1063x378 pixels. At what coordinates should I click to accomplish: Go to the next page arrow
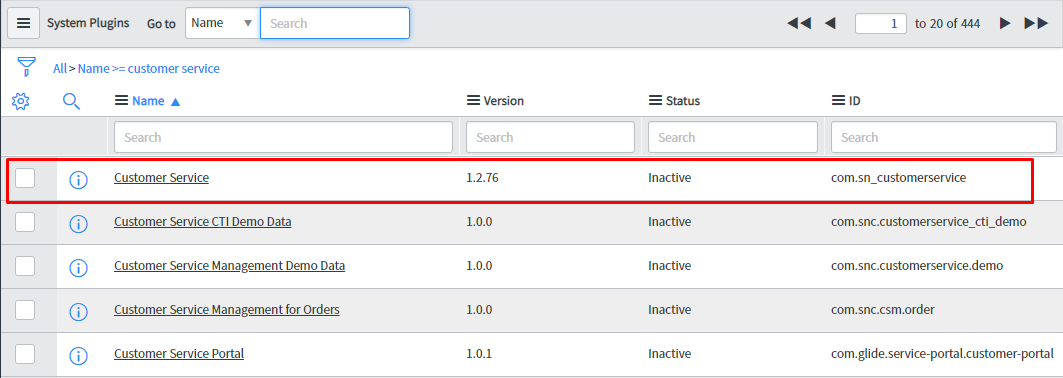click(x=1005, y=23)
